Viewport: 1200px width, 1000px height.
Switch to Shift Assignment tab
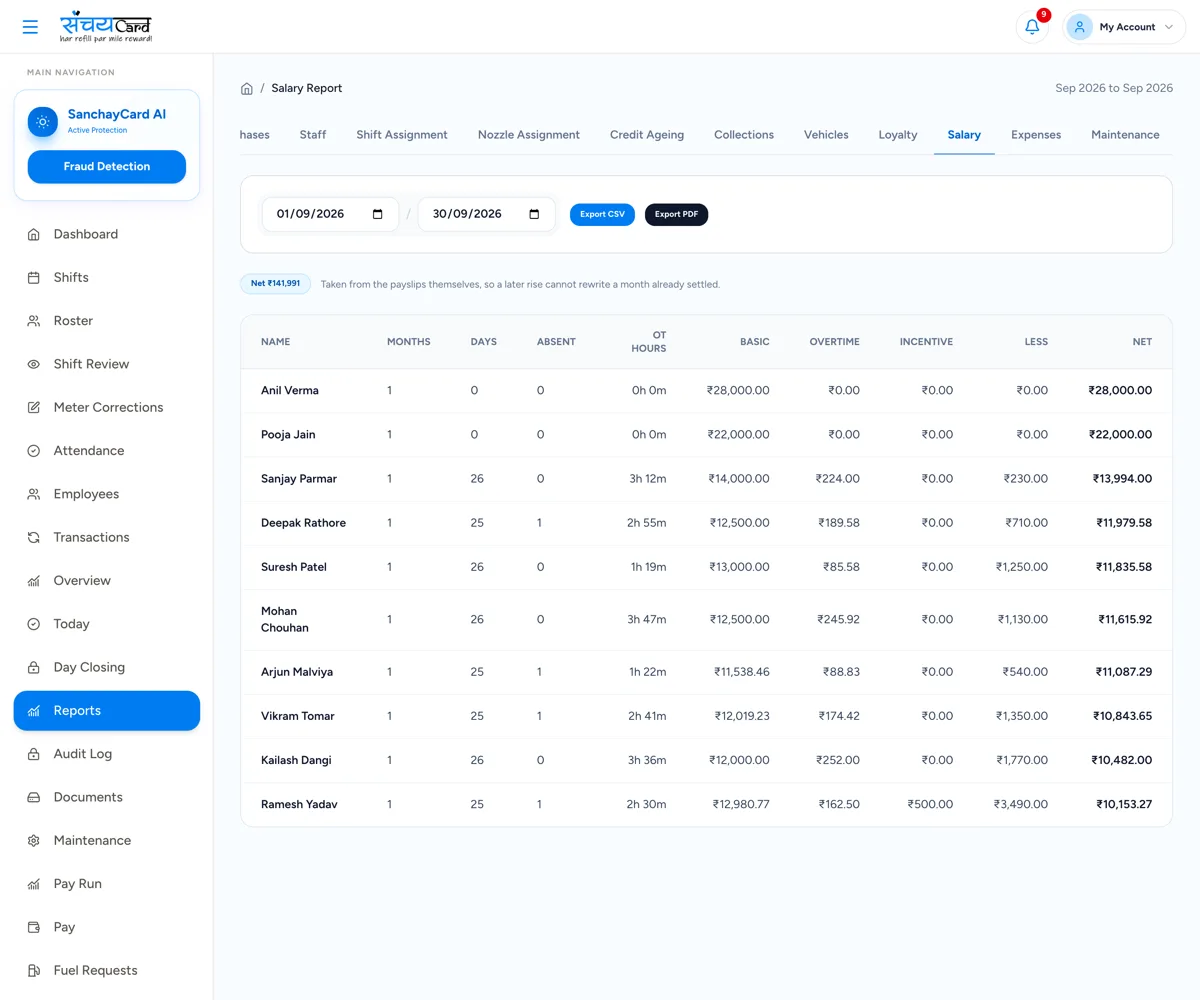(402, 135)
